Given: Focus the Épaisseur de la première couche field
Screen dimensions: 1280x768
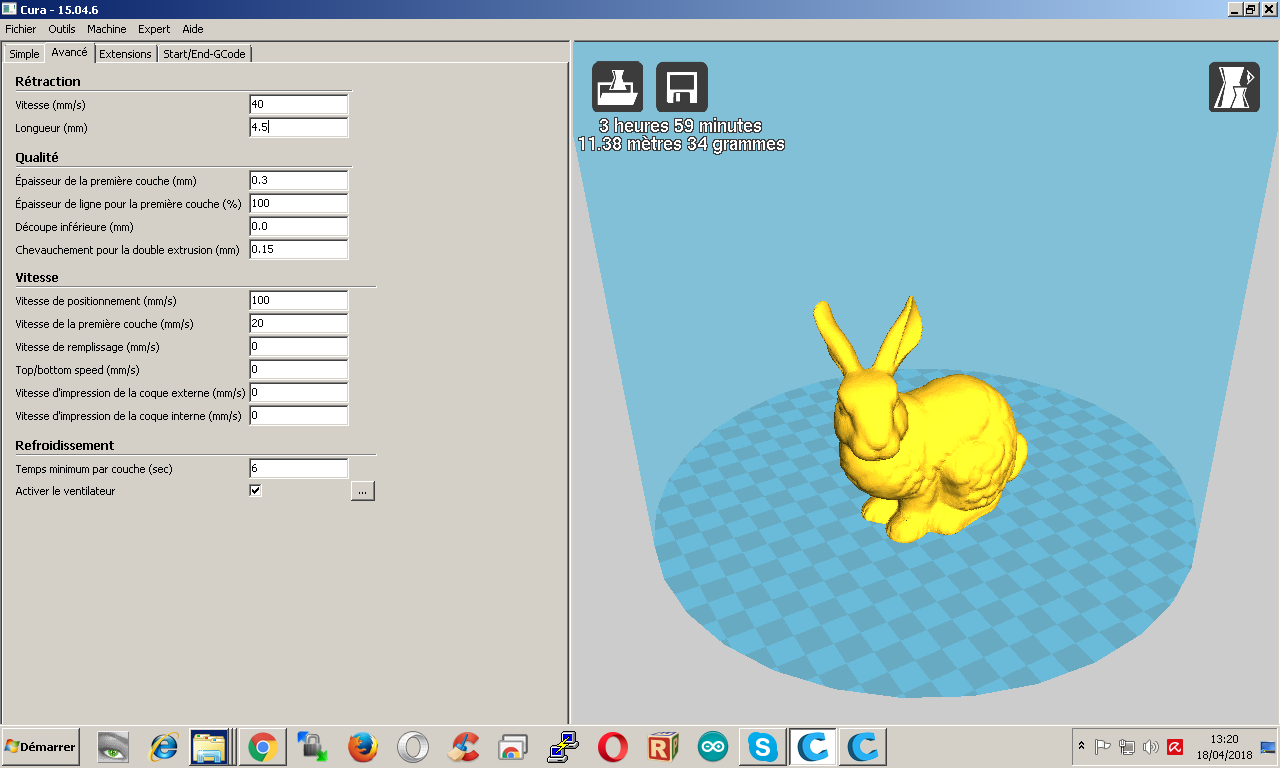Looking at the screenshot, I should click(x=299, y=180).
